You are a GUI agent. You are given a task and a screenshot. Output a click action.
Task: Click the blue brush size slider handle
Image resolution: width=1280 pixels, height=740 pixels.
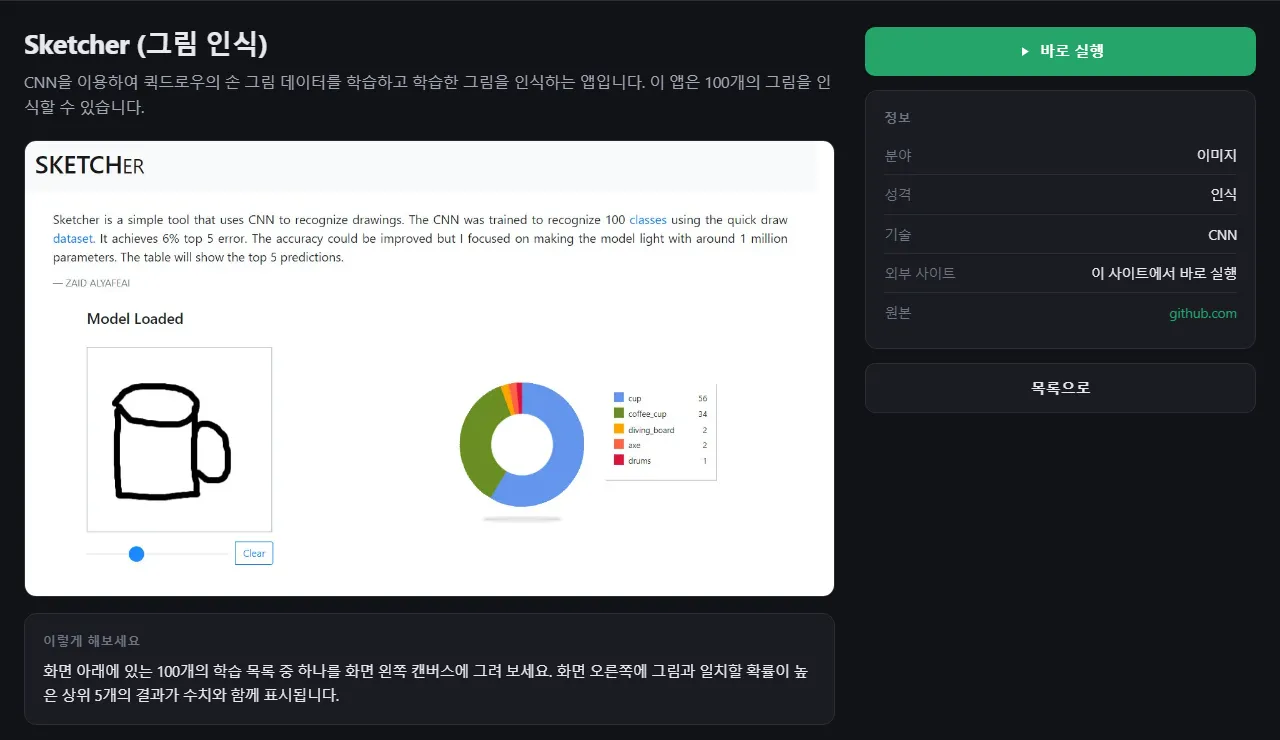137,554
